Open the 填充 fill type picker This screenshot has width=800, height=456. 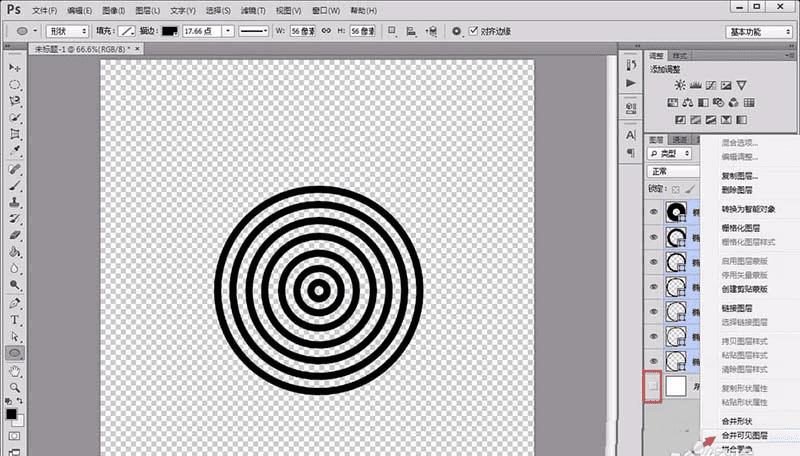point(127,31)
